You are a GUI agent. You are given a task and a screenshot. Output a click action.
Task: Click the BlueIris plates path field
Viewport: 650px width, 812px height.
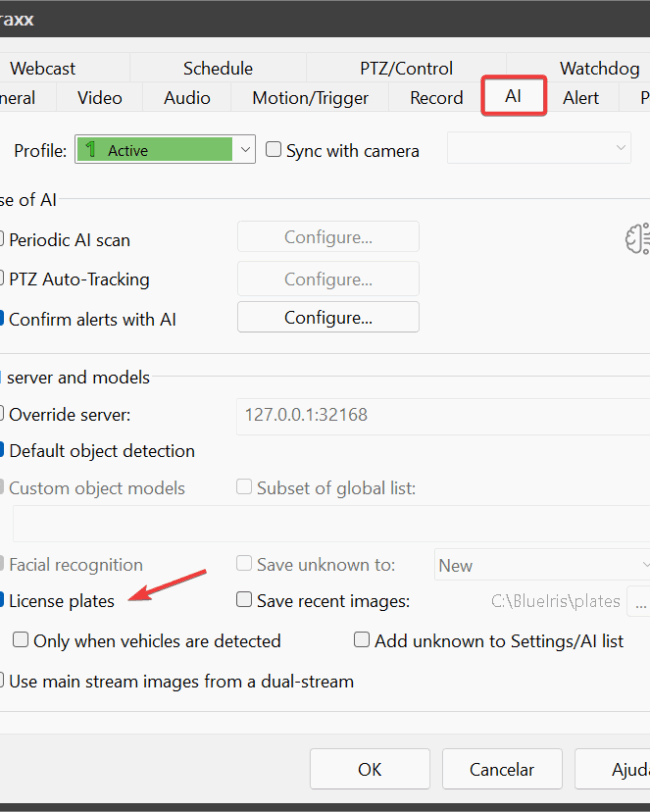[555, 601]
